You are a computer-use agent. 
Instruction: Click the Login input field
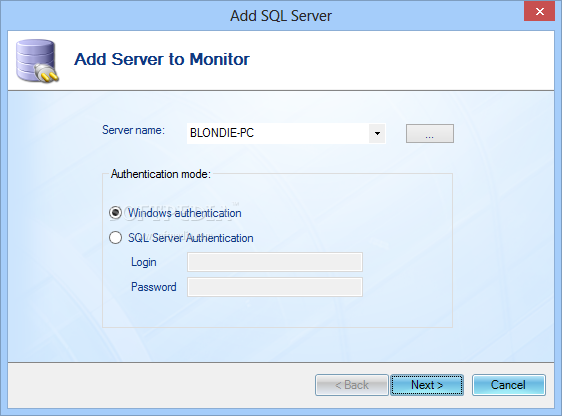275,262
